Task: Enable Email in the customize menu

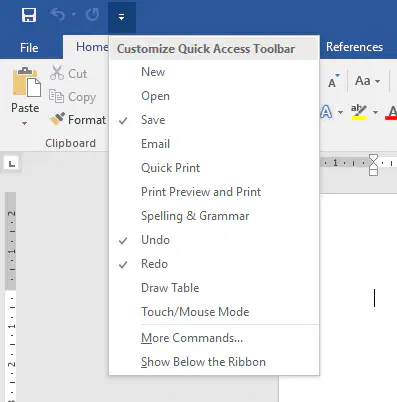Action: (214, 144)
